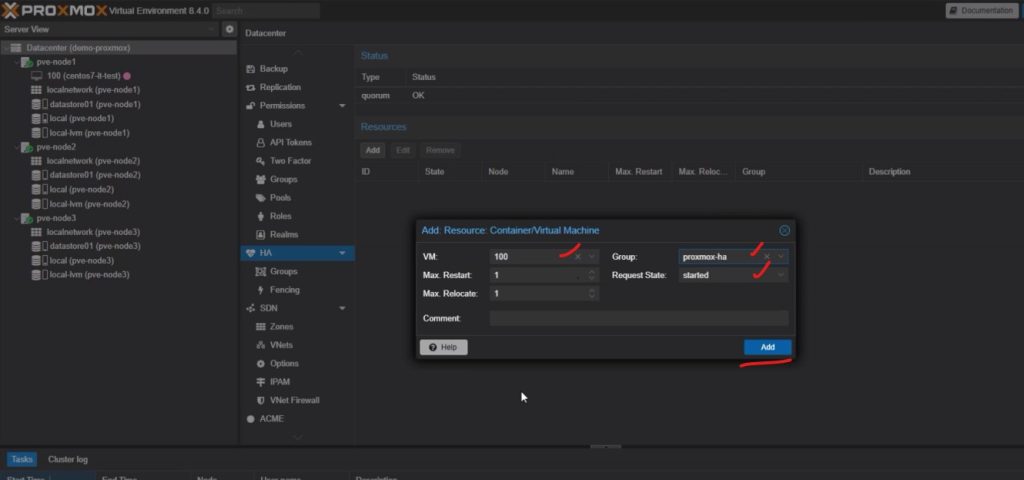Clear the Group field with its X
This screenshot has height=480, width=1024.
pos(767,257)
